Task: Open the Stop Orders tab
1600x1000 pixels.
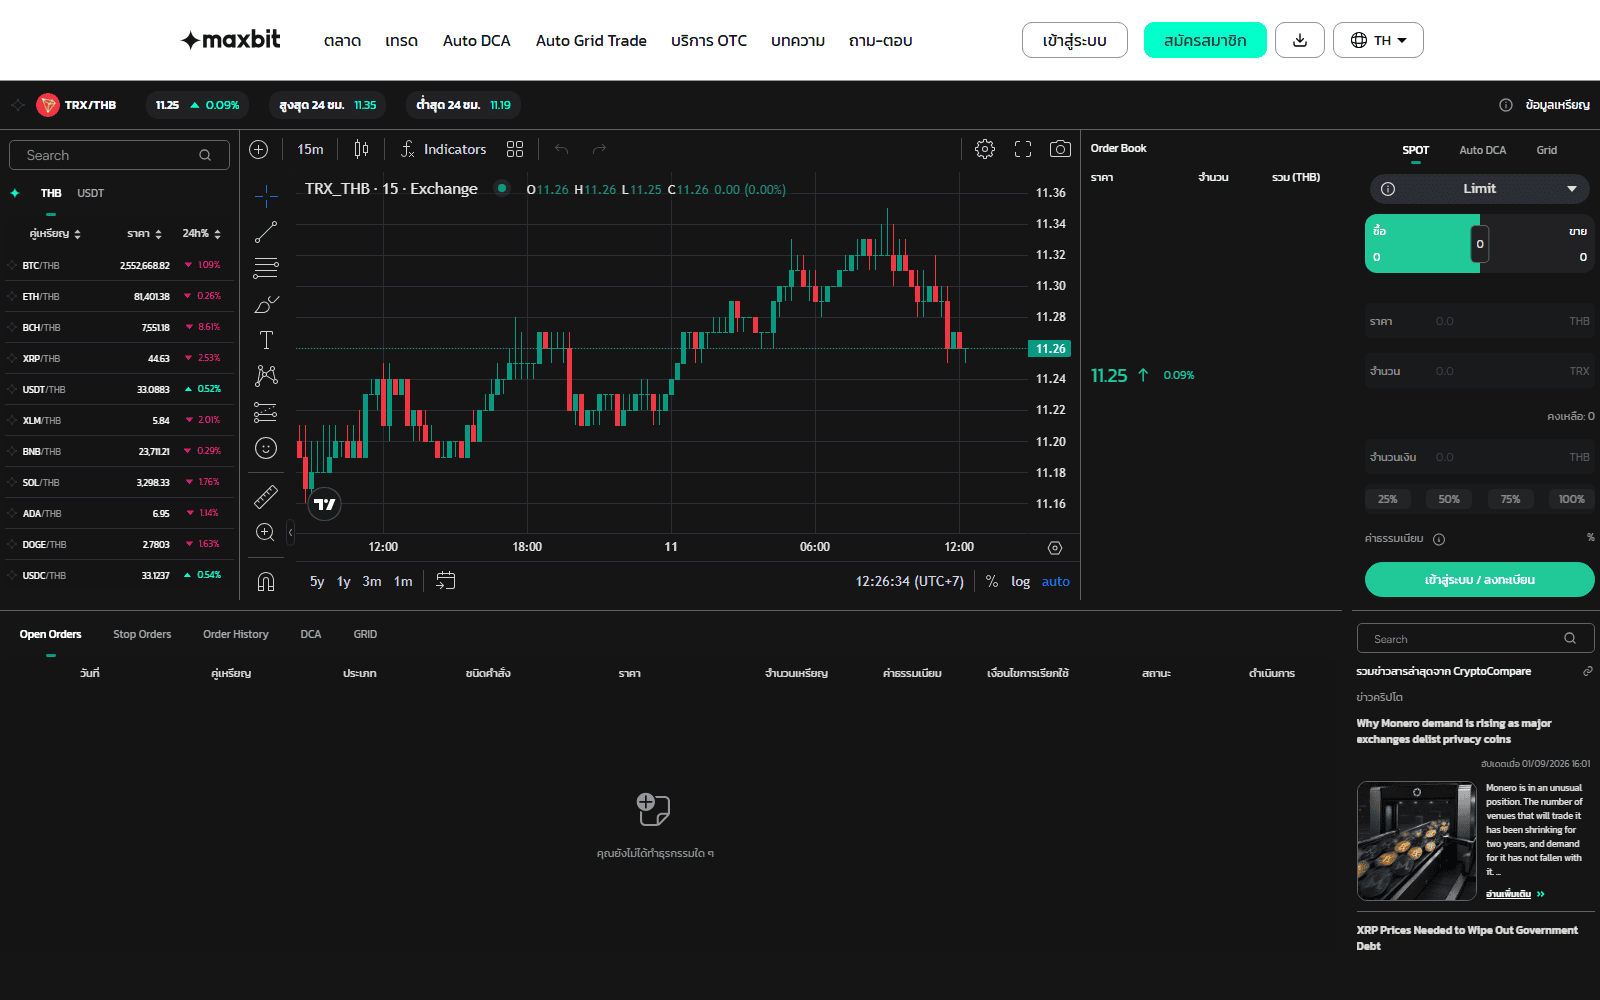Action: click(x=142, y=634)
